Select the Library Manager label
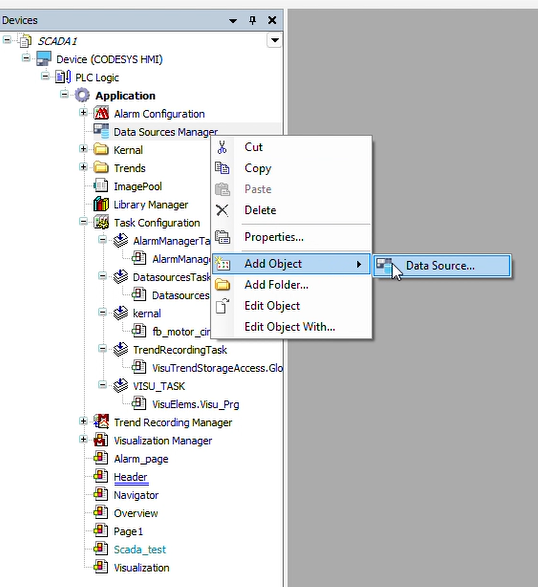The width and height of the screenshot is (538, 587). (x=151, y=204)
